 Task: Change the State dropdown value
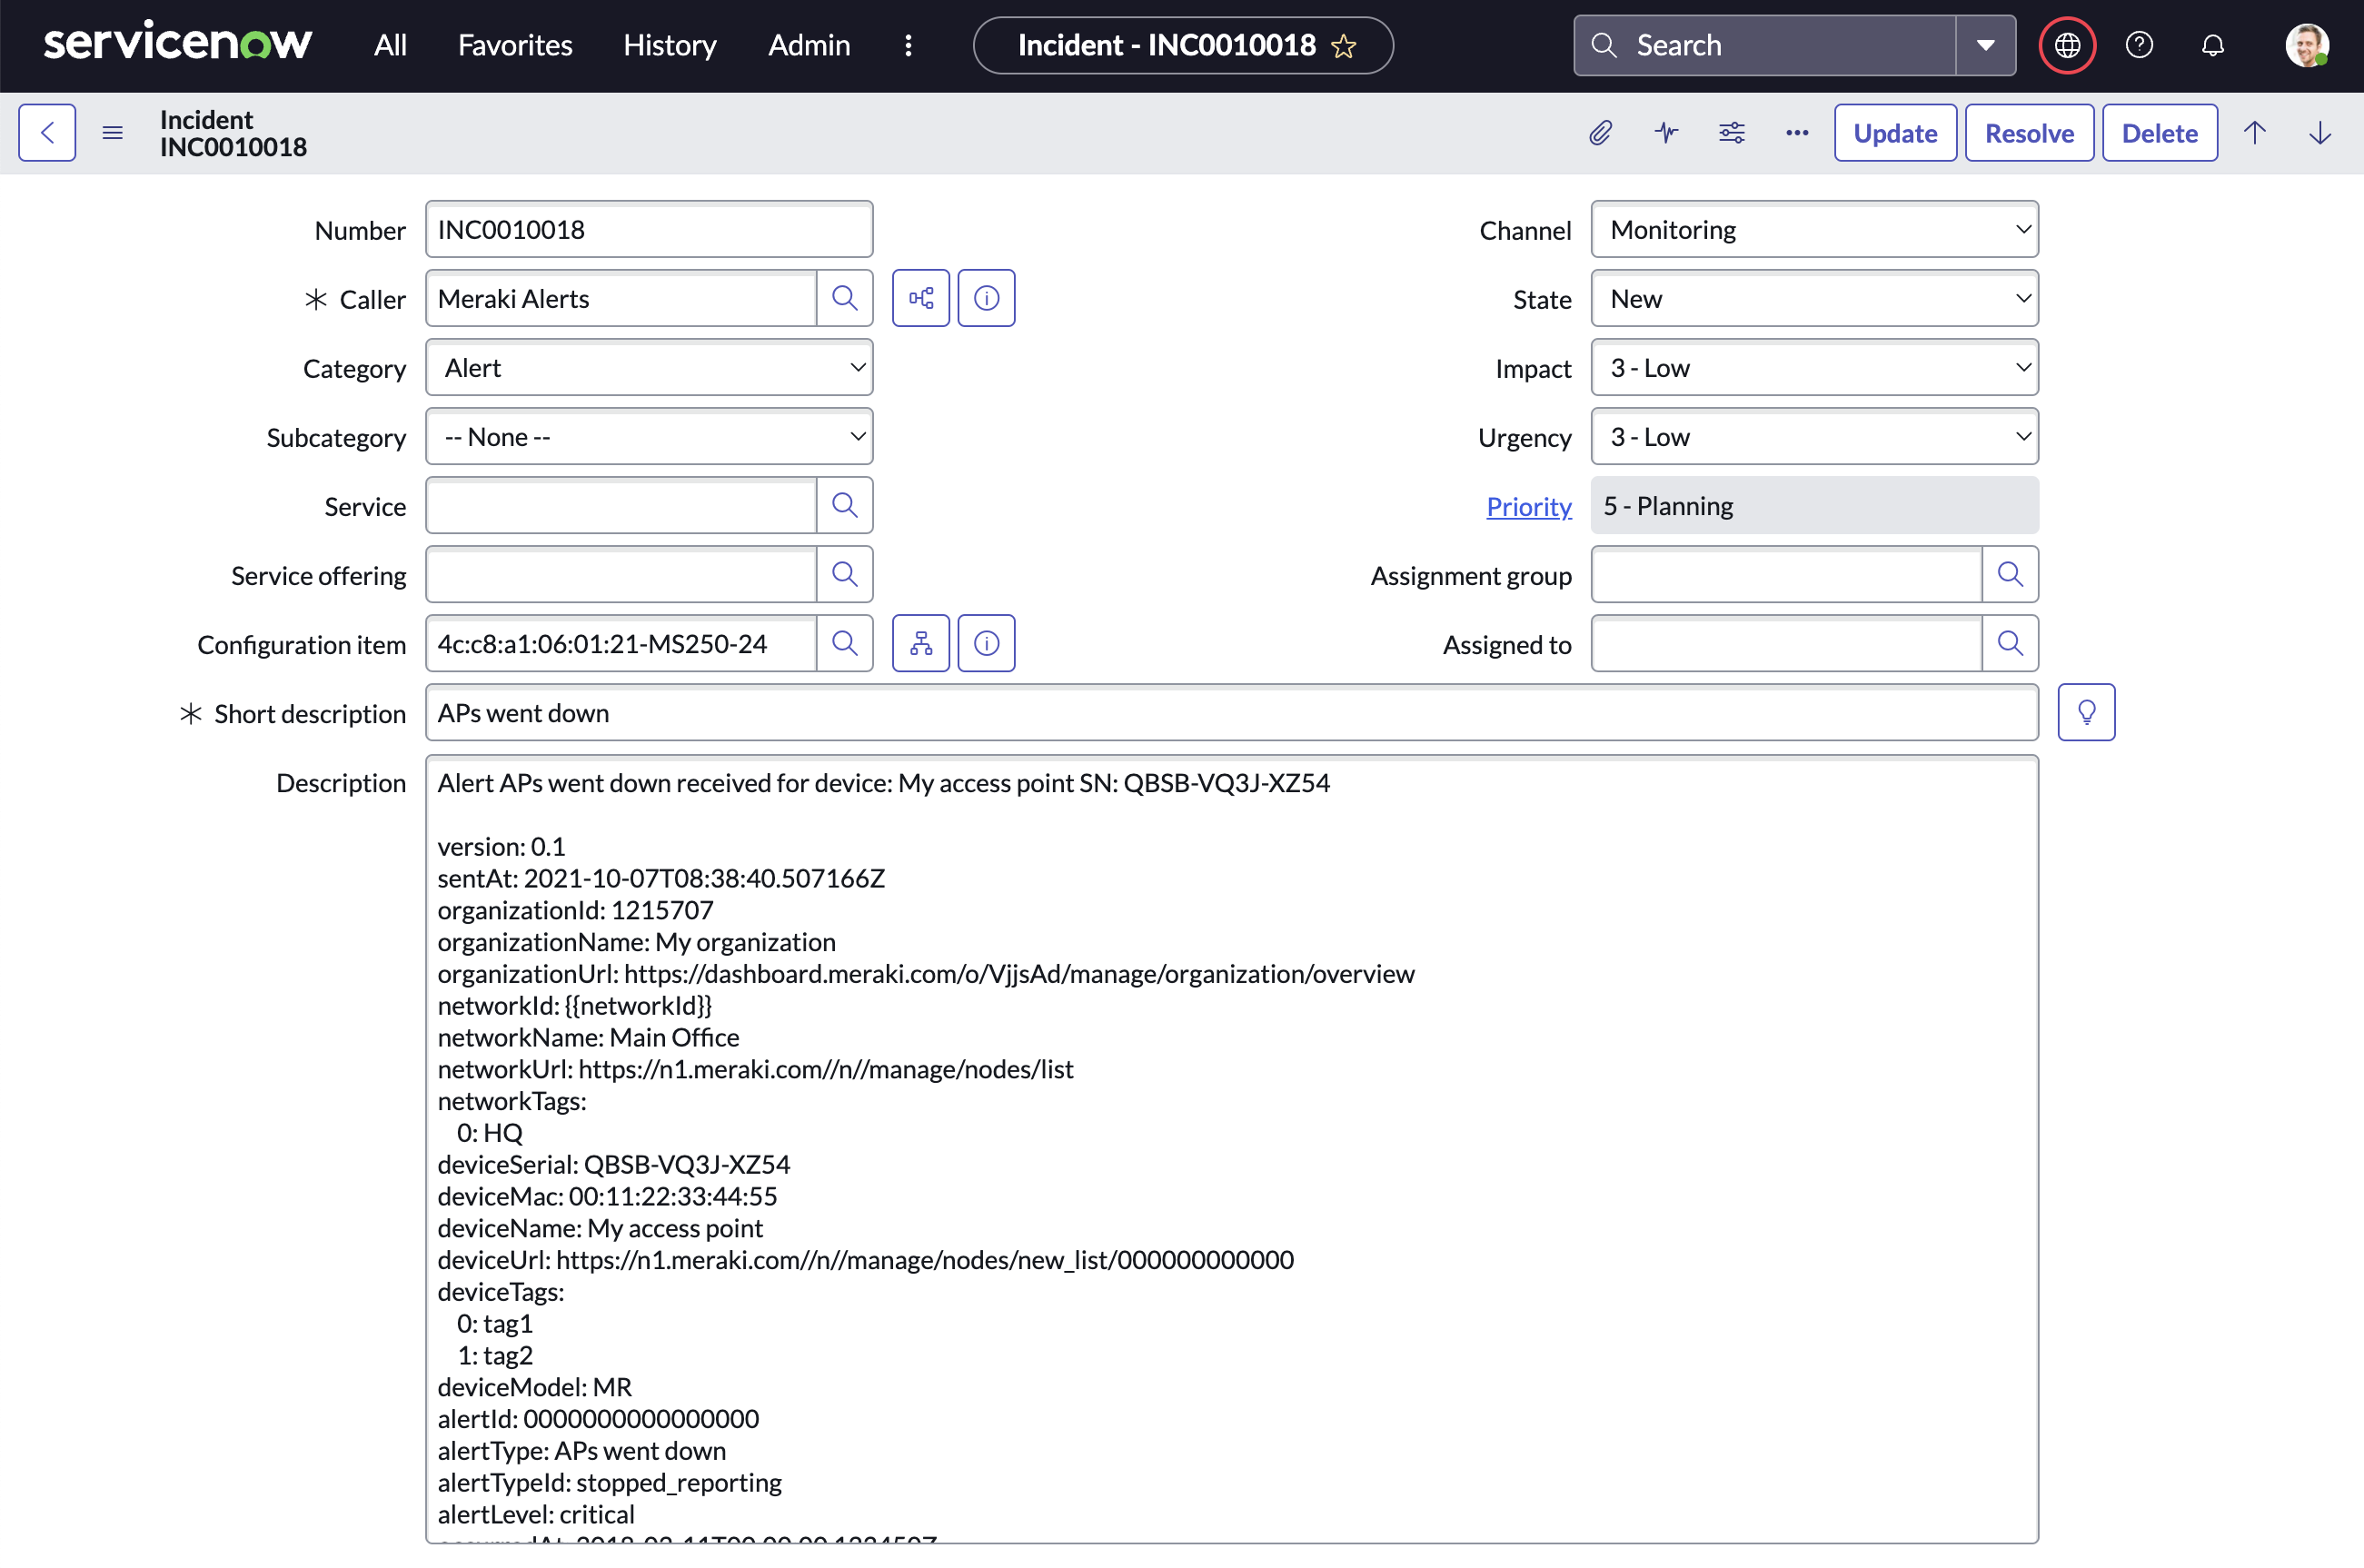[x=1814, y=298]
